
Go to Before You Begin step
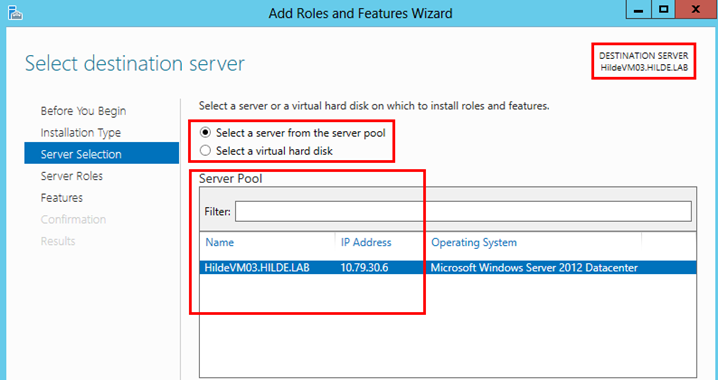(83, 111)
